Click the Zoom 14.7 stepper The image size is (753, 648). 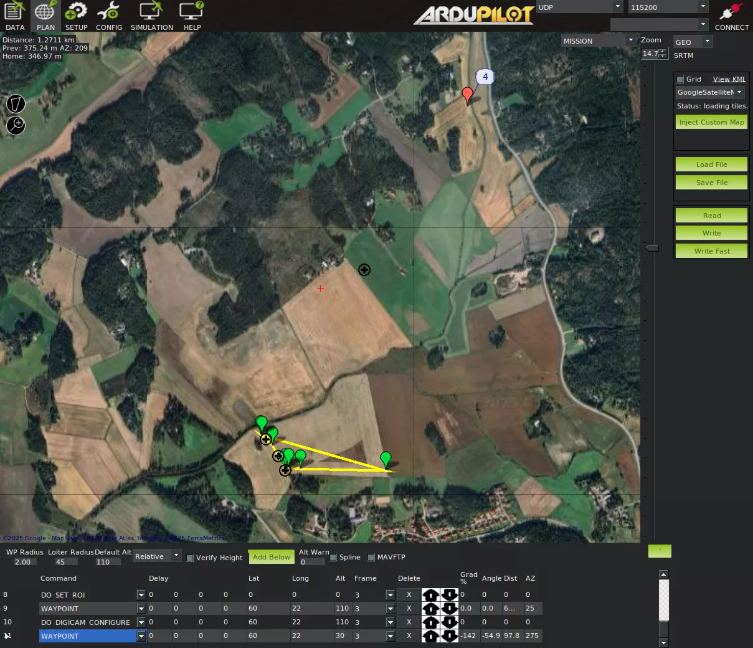[655, 53]
